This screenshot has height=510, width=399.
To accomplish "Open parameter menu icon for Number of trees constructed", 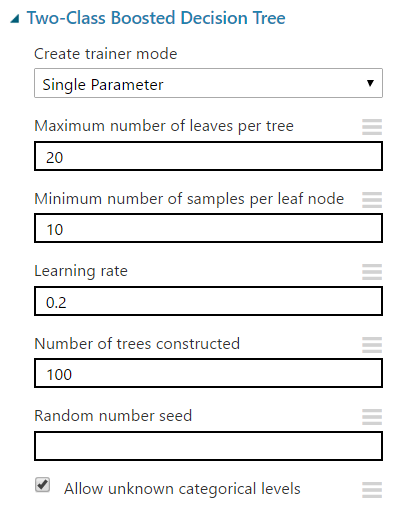I will pyautogui.click(x=372, y=345).
